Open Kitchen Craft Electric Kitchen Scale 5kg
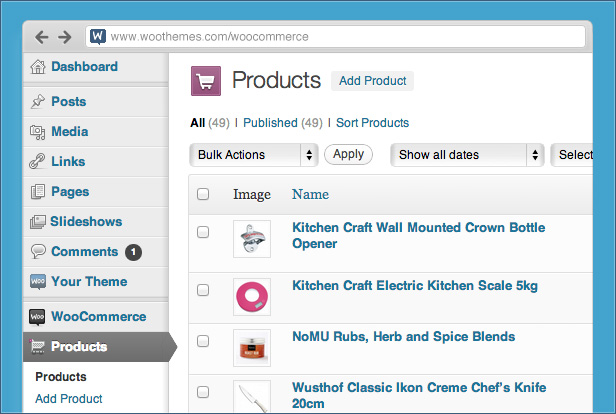 (x=415, y=286)
